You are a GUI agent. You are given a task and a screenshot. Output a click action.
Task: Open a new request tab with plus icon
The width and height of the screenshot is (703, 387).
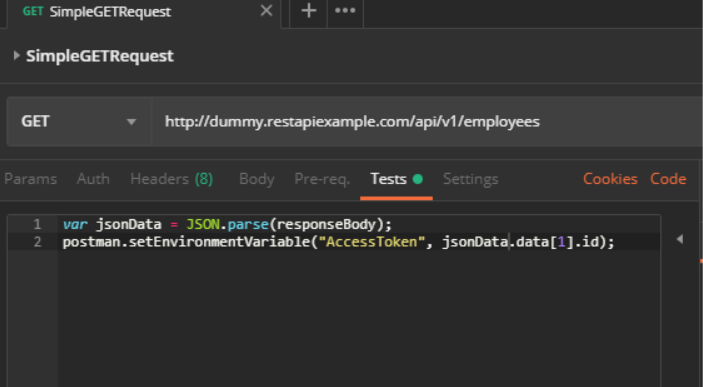[308, 11]
